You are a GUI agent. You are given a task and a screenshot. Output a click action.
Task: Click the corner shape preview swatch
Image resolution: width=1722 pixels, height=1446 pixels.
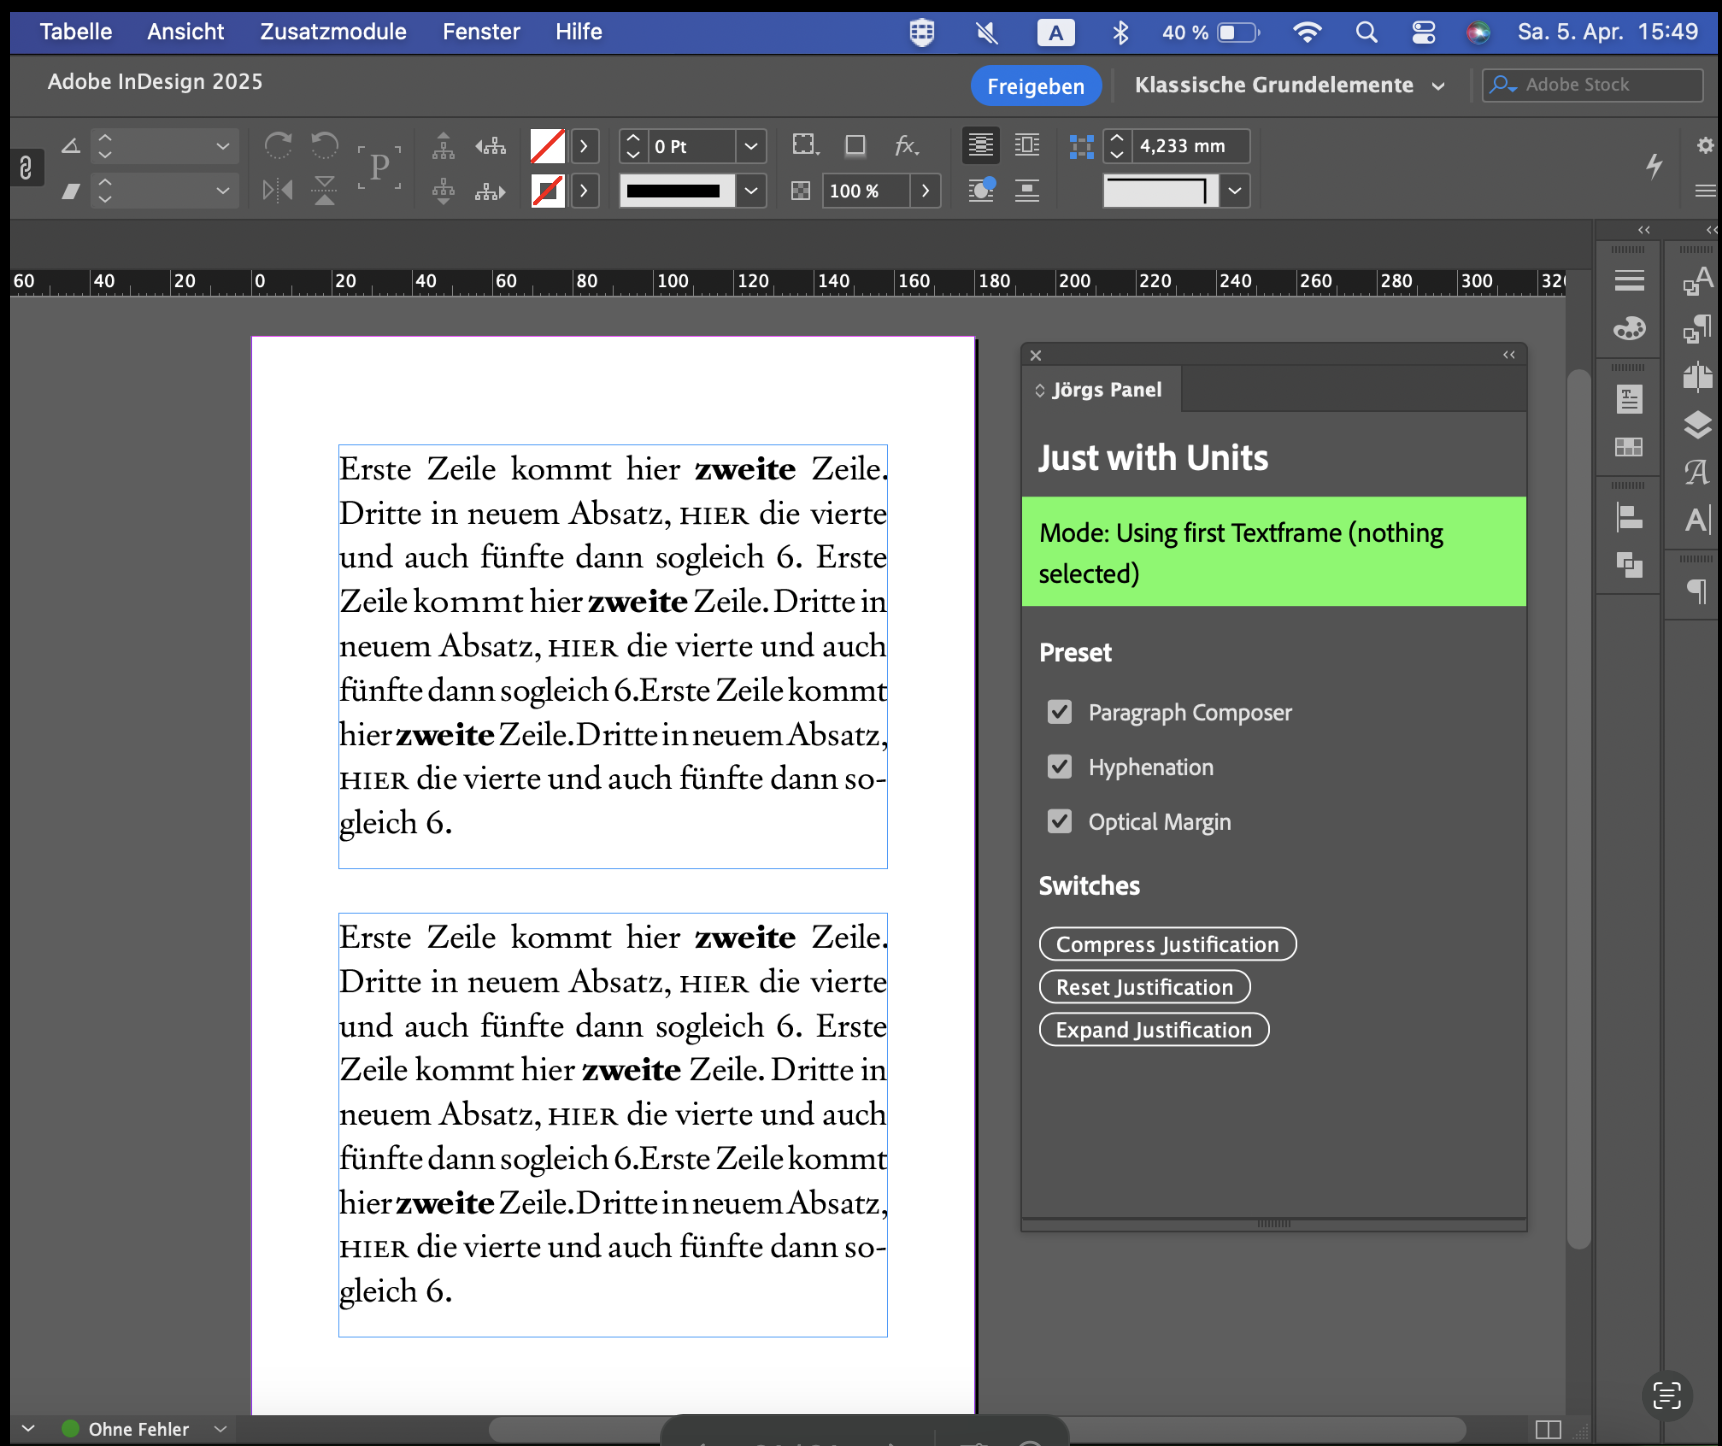(x=1161, y=190)
